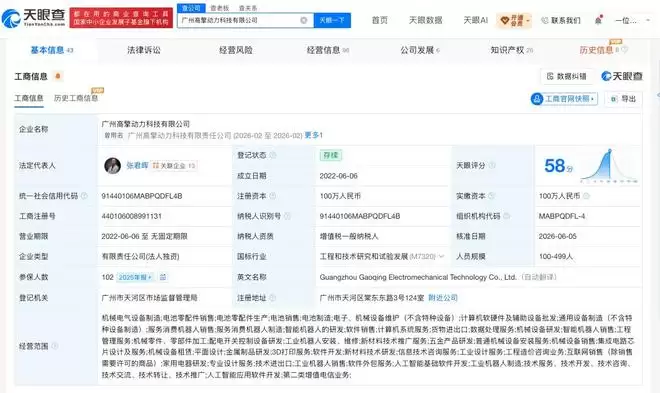The height and width of the screenshot is (393, 660).
Task: Click the help icon beside 实缴资本
Action: click(491, 196)
